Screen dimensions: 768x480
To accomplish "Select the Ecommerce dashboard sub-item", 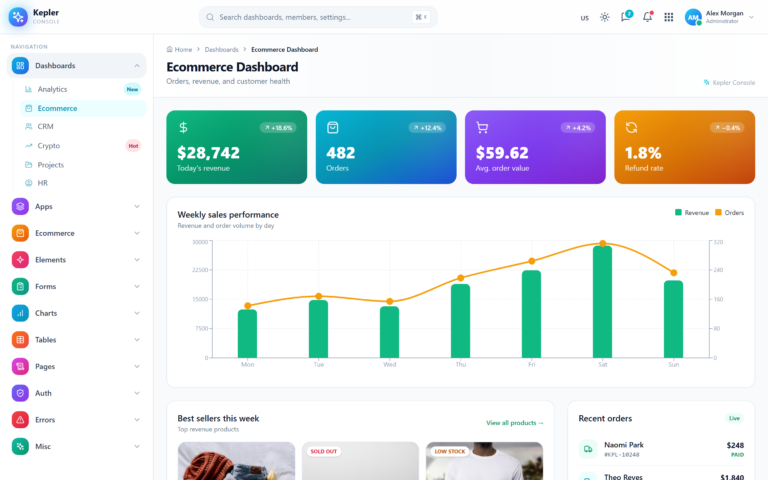I will coord(83,108).
